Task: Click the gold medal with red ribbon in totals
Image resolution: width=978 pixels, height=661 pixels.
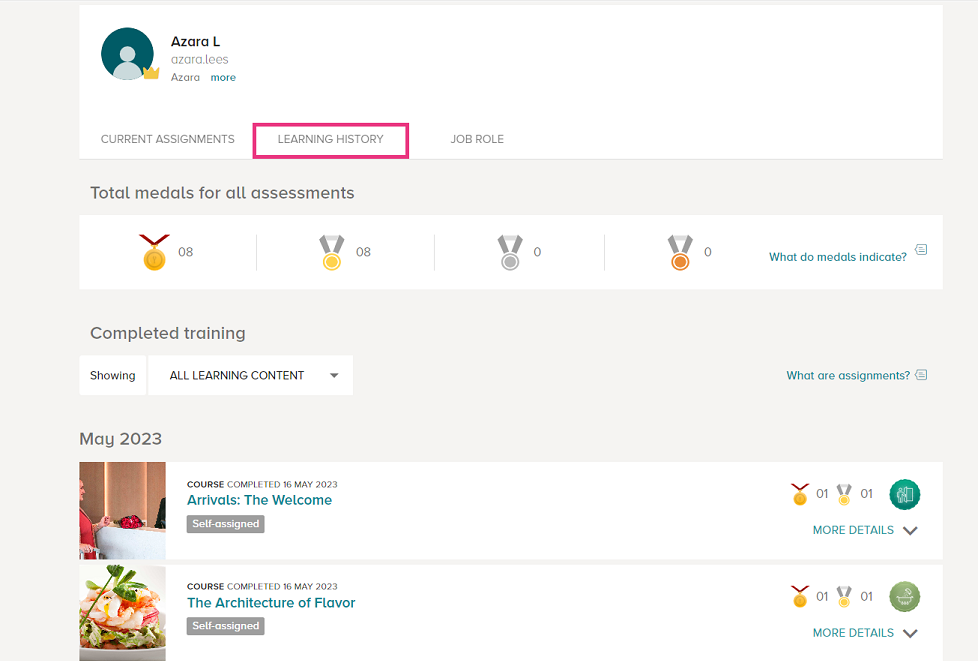Action: click(x=154, y=252)
